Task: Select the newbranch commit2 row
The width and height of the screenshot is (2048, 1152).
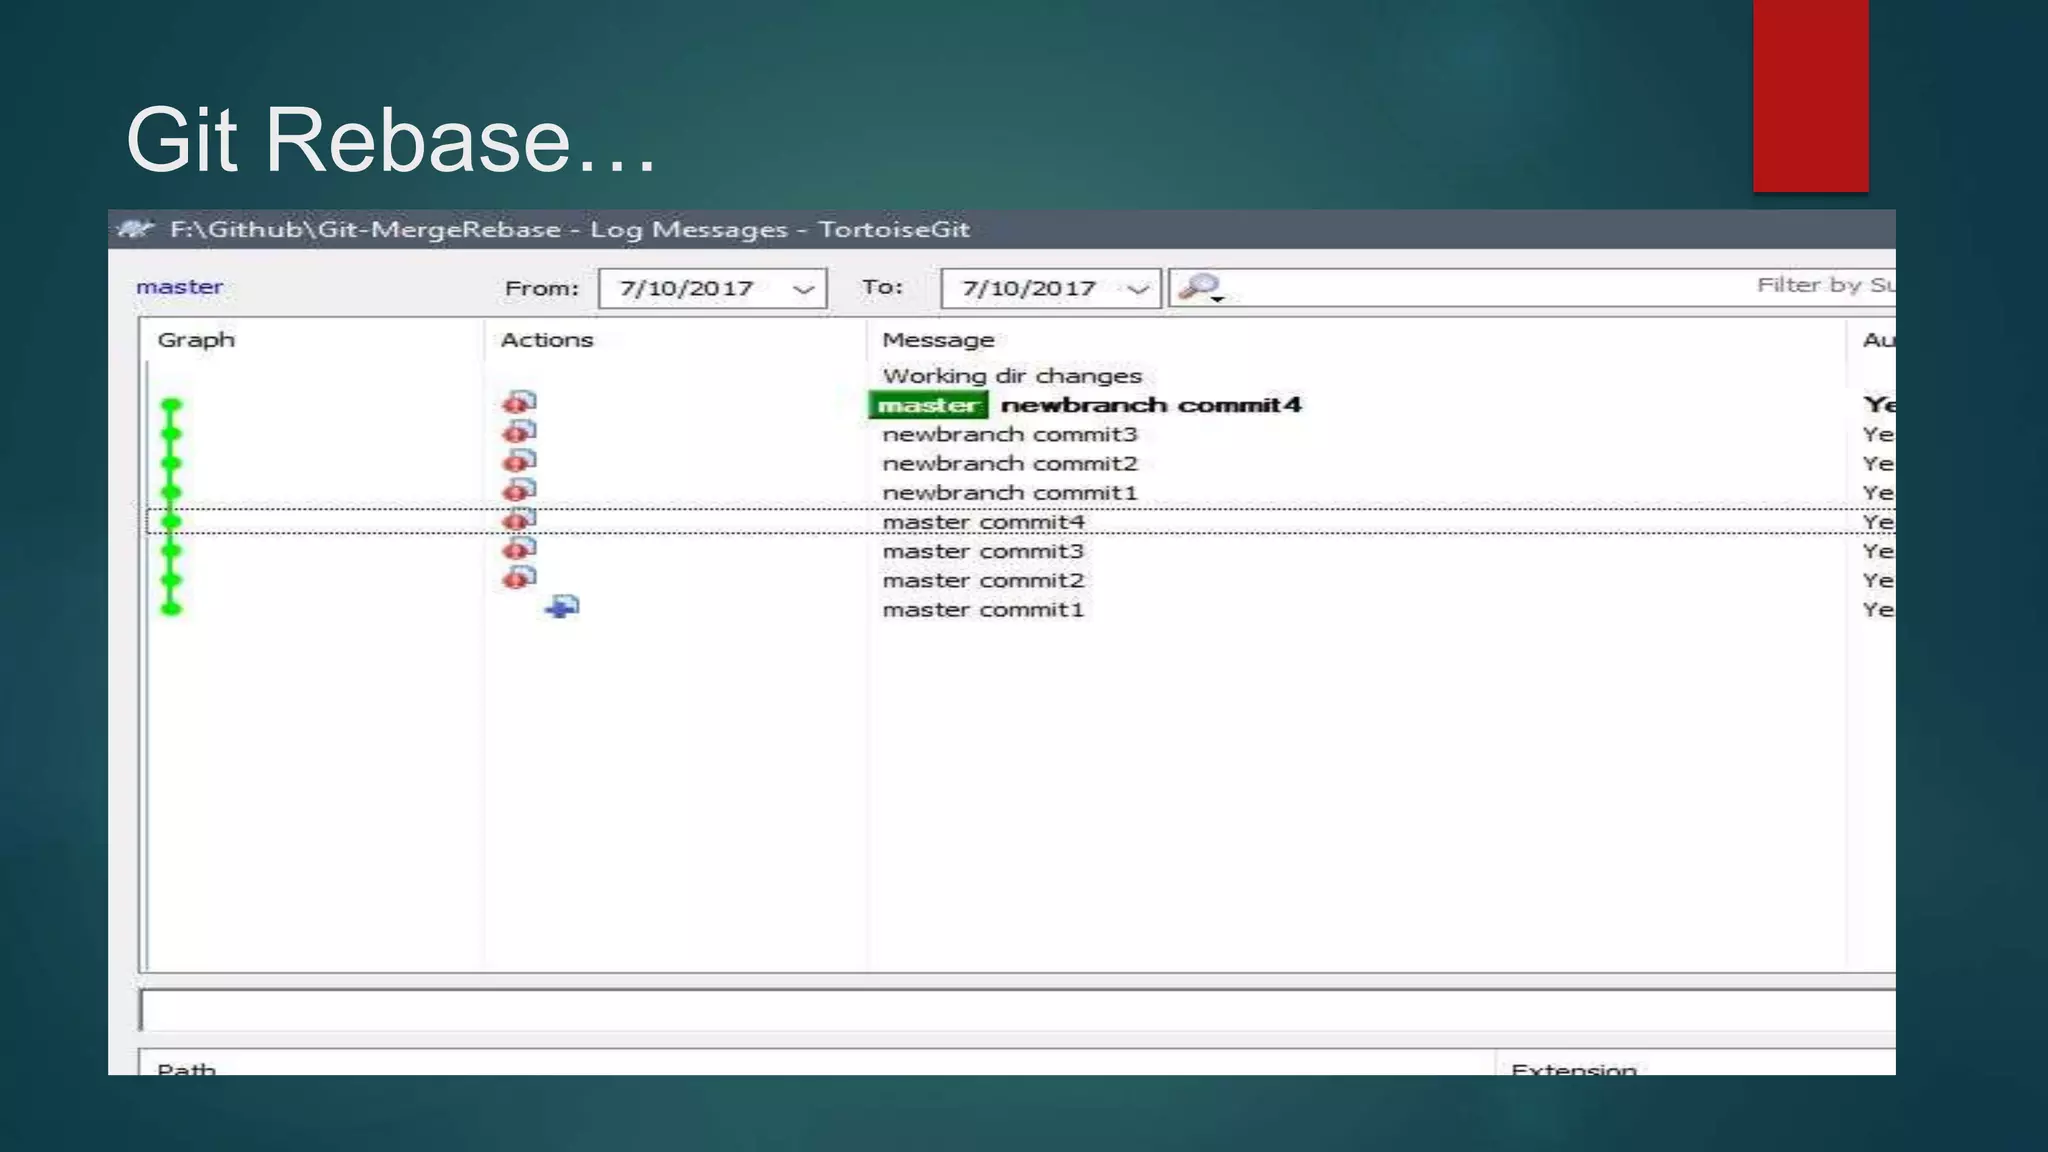Action: 1020,463
